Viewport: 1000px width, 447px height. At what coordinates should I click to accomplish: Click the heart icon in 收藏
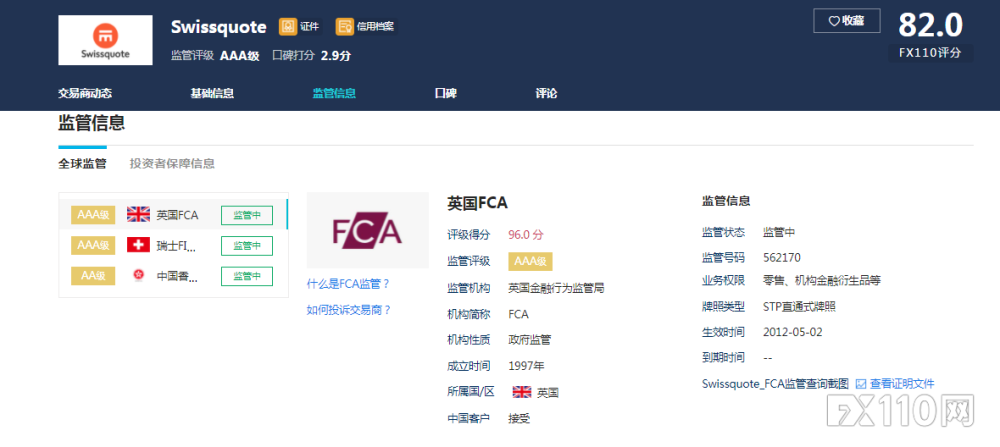(x=834, y=21)
